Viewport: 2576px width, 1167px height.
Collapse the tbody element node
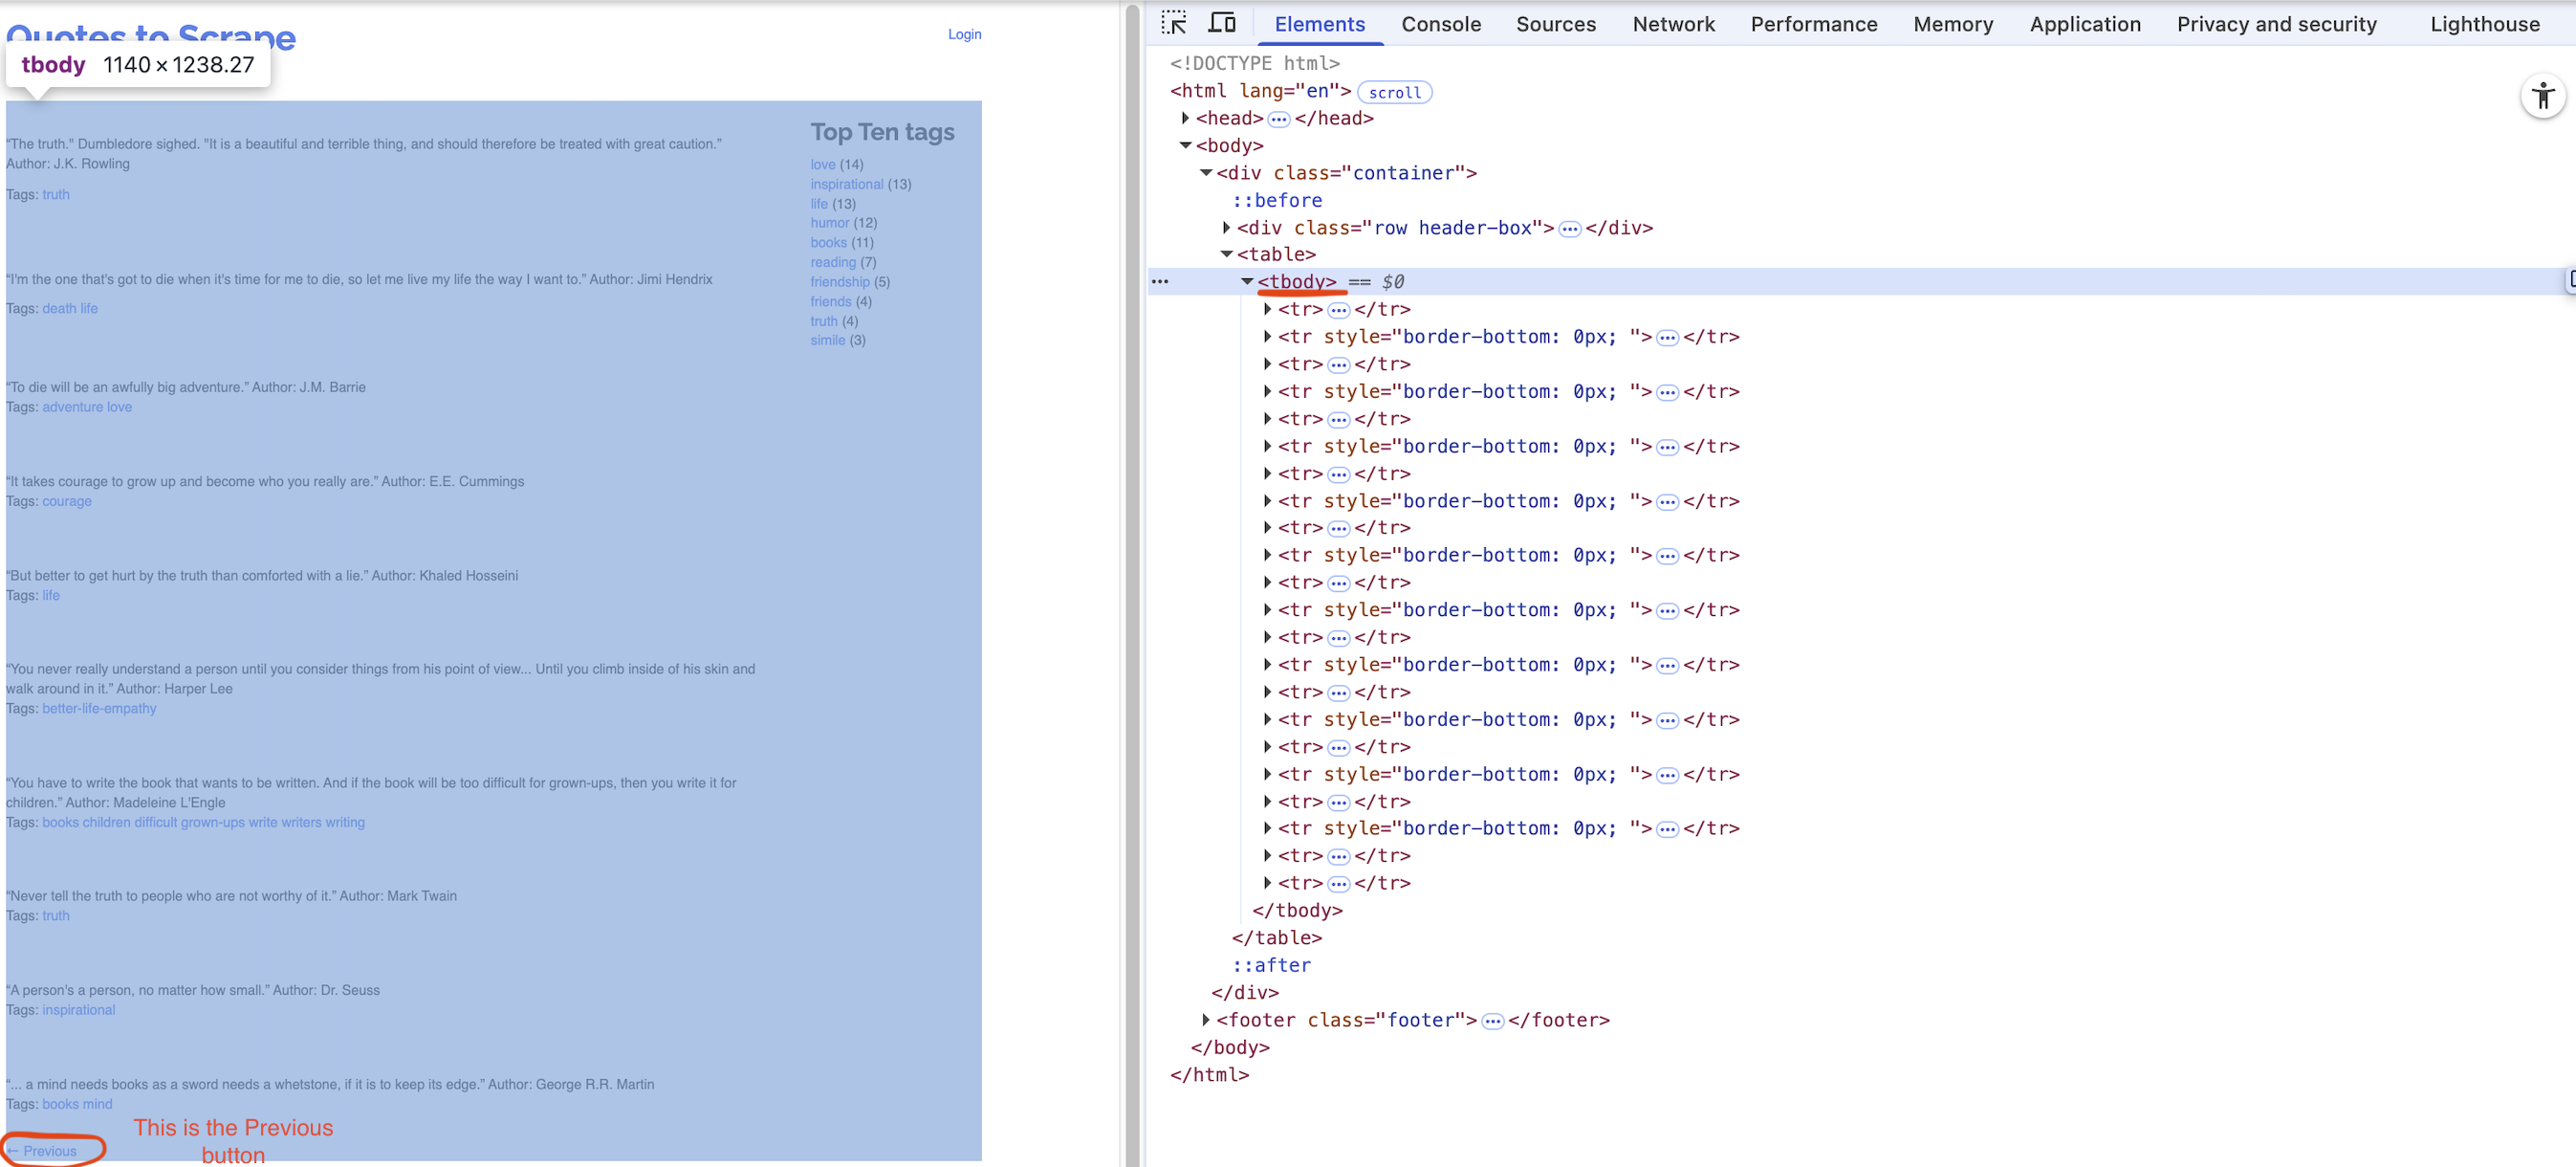1247,282
